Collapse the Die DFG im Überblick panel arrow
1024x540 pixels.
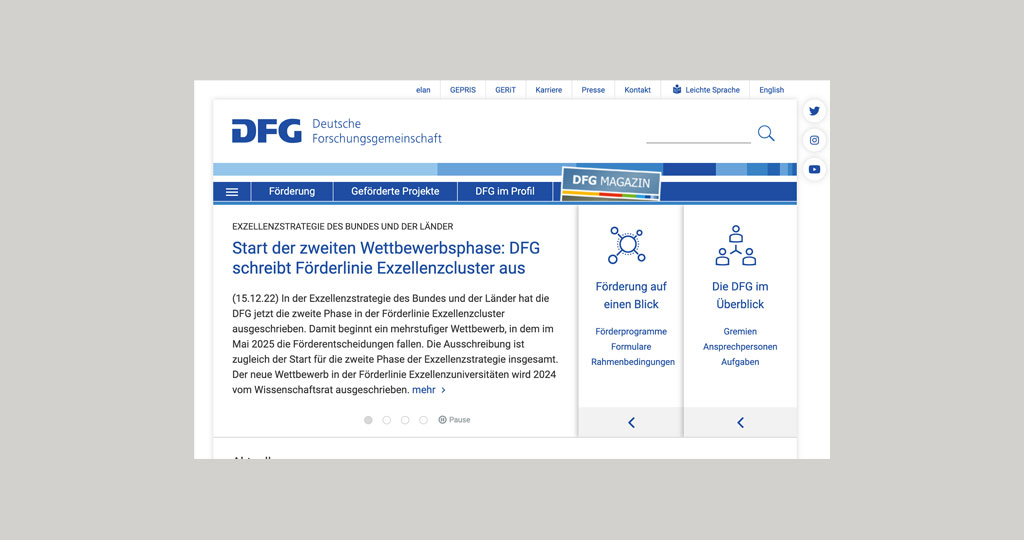click(x=740, y=423)
